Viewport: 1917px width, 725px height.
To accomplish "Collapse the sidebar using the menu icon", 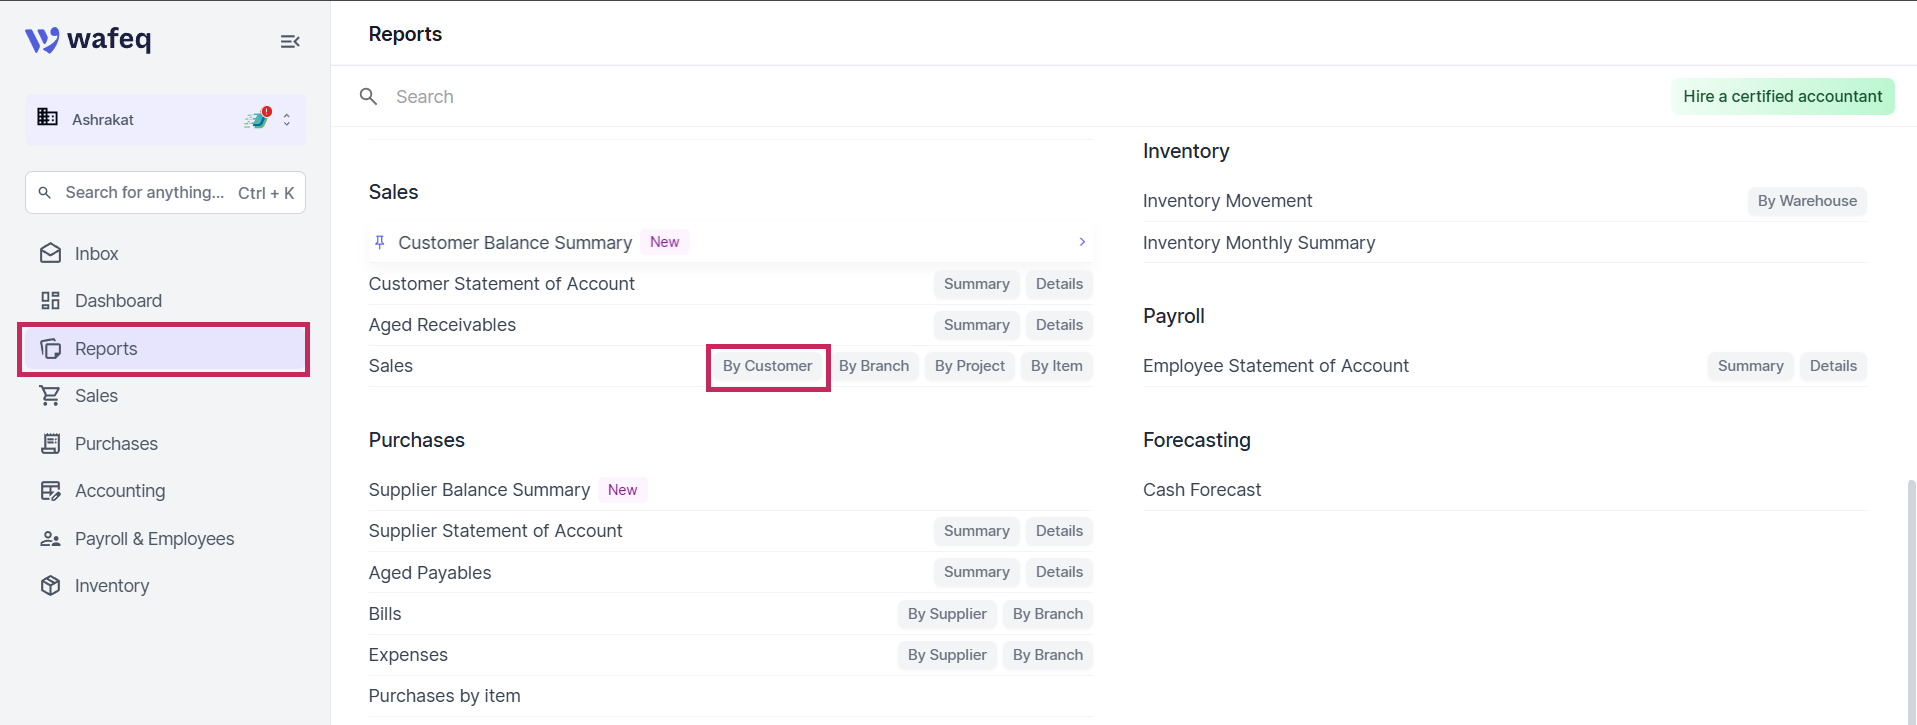I will click(x=290, y=41).
